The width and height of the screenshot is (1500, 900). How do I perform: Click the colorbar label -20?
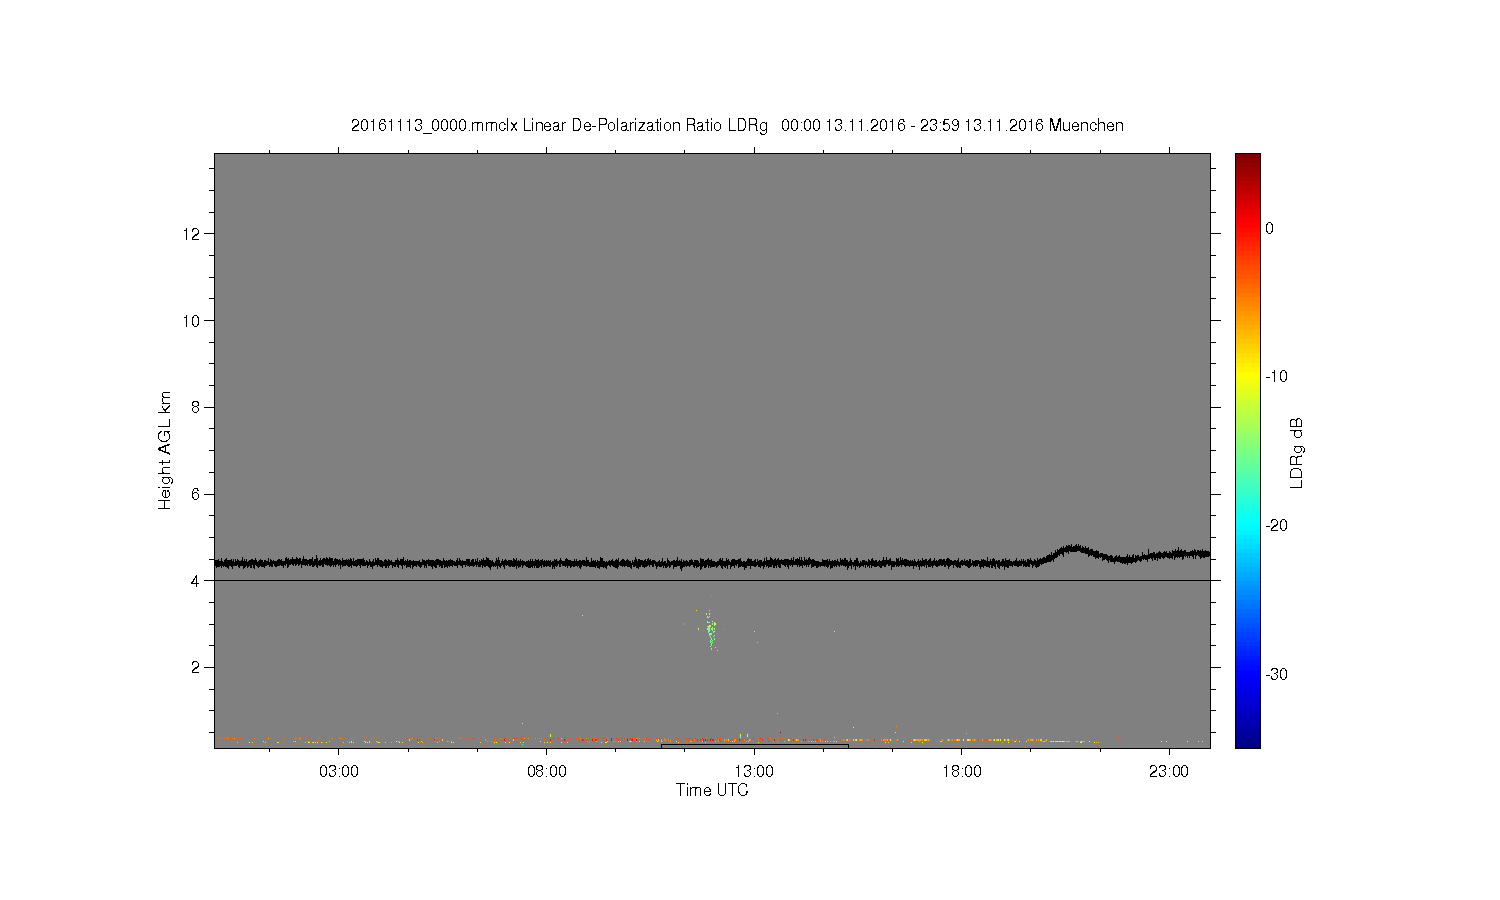(x=1276, y=526)
